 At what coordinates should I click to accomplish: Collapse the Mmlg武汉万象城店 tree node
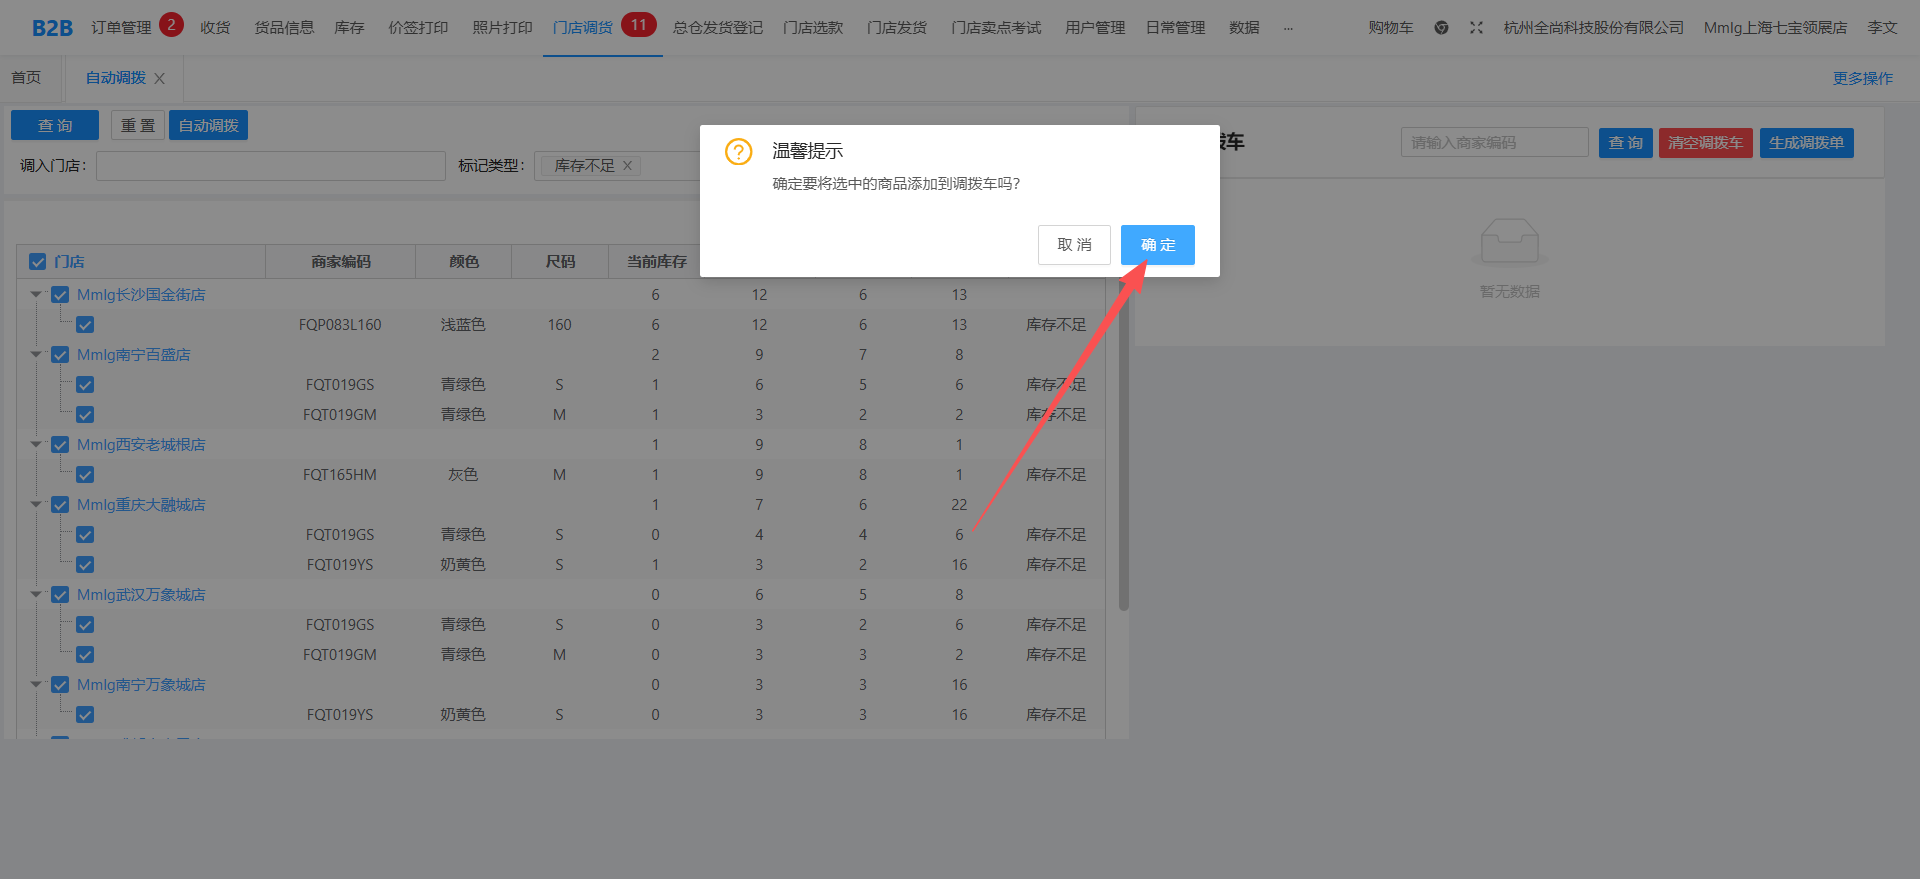[36, 595]
